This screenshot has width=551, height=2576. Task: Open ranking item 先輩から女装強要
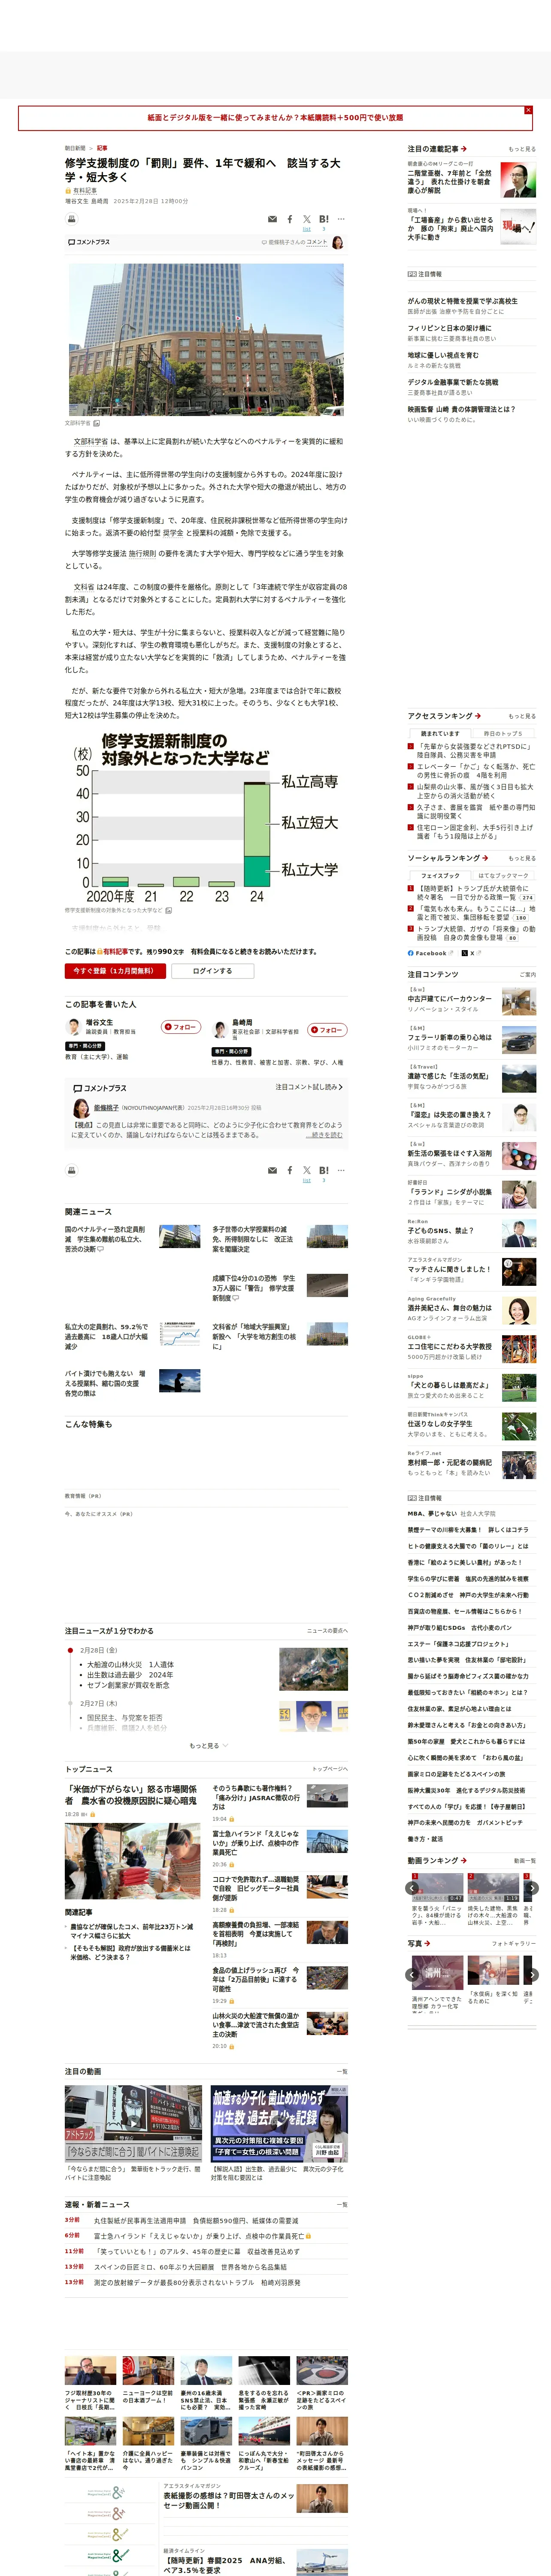click(x=474, y=751)
